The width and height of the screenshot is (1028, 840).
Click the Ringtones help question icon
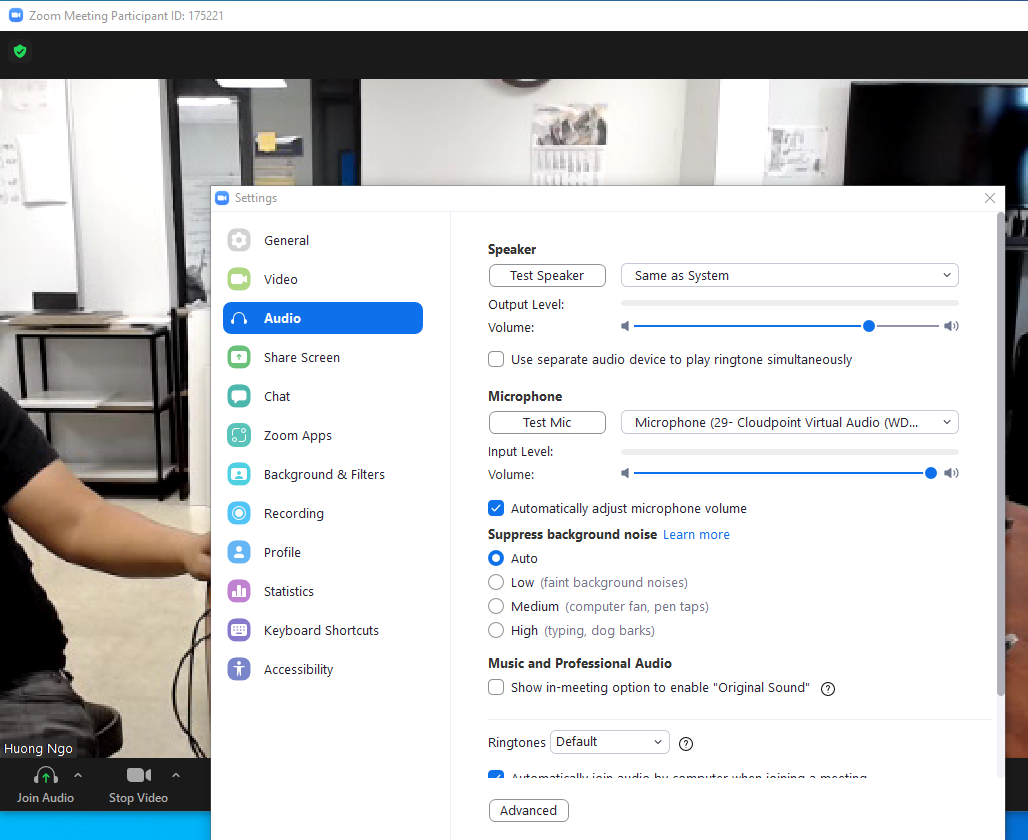(686, 744)
